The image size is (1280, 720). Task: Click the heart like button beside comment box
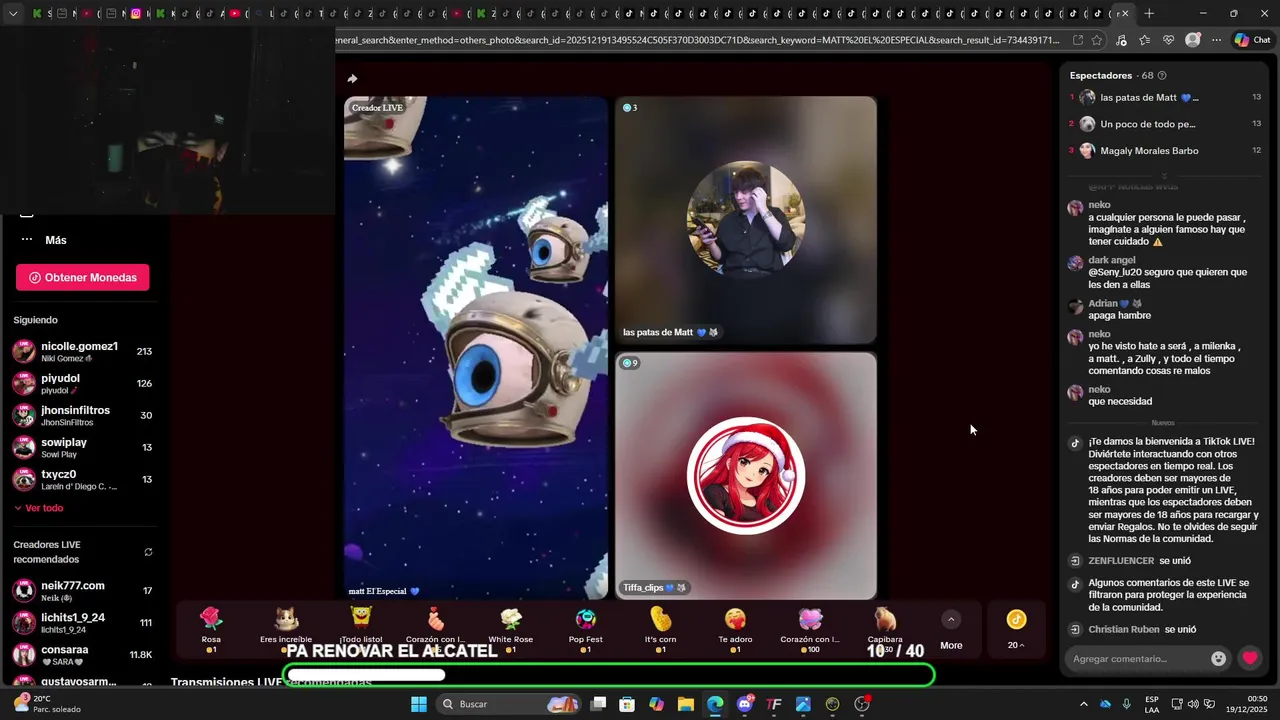pos(1250,658)
